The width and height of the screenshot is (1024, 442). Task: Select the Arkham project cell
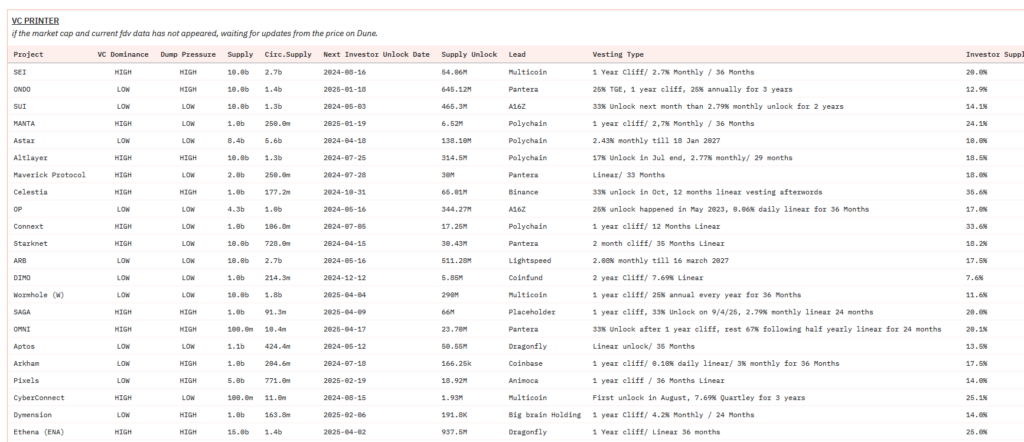(26, 364)
